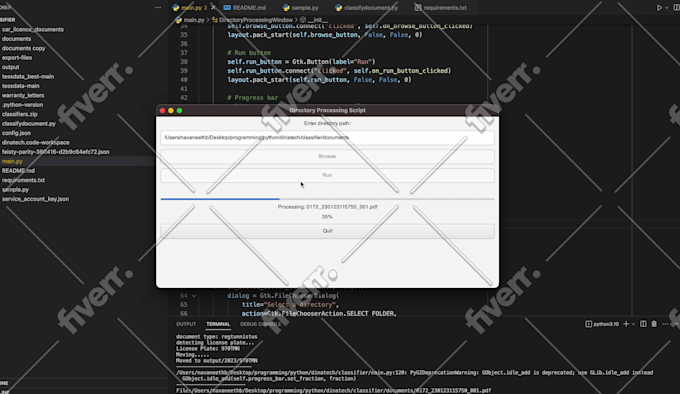Open the run options dropdown beside the play icon

(667, 7)
